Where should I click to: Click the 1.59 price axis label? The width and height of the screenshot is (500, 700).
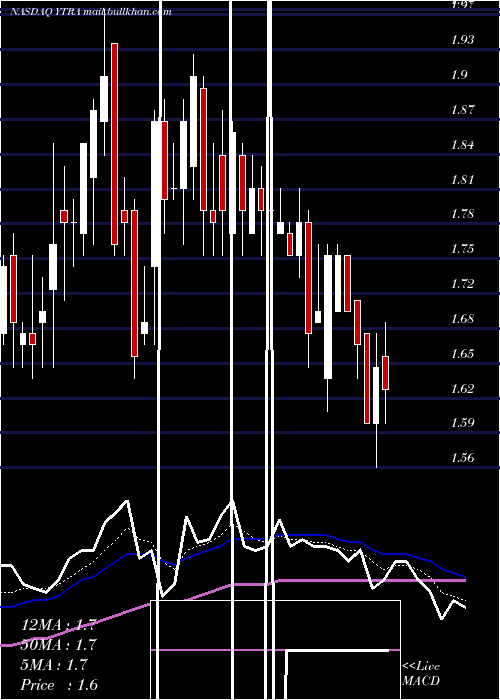tap(462, 422)
